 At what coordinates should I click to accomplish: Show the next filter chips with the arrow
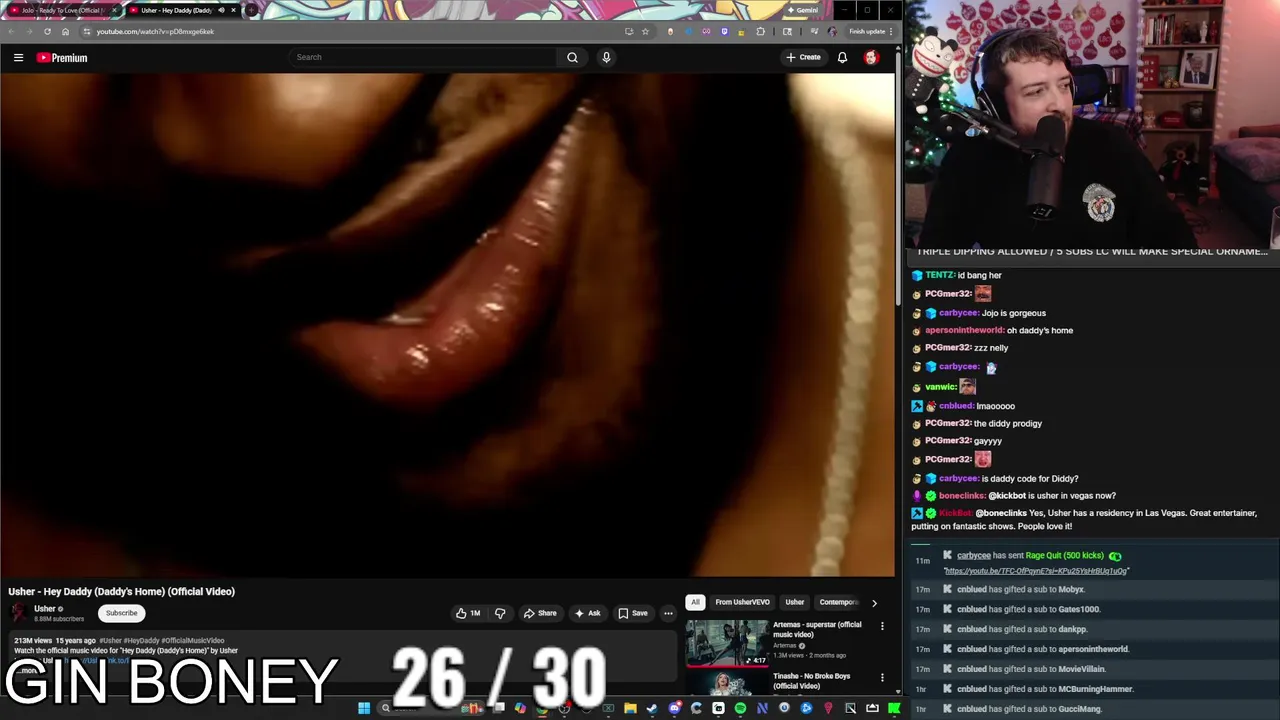[874, 603]
